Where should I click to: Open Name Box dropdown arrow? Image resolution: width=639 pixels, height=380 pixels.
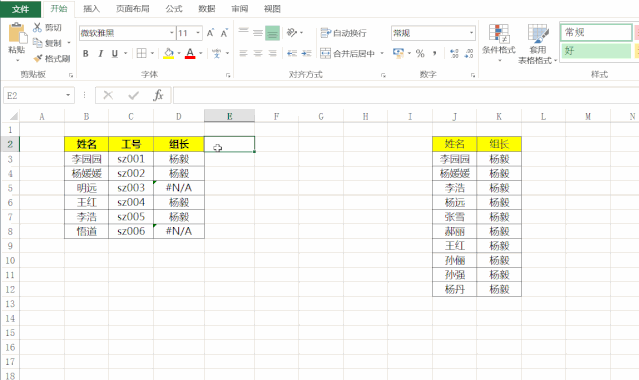click(x=68, y=95)
